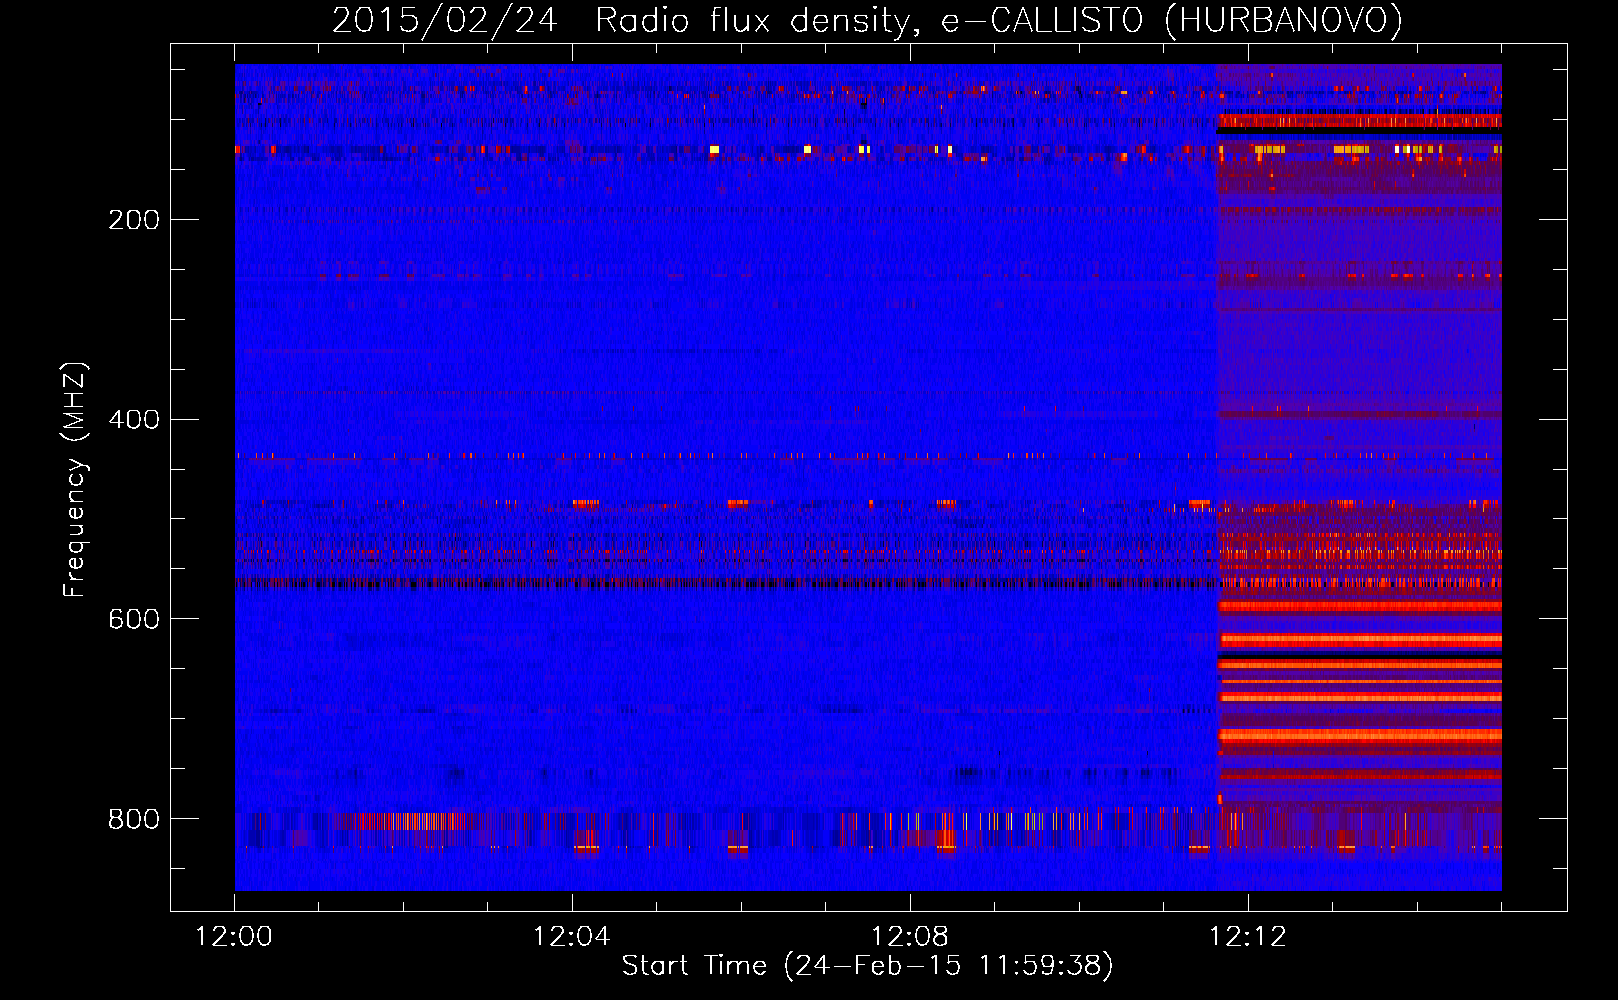This screenshot has width=1618, height=1000.
Task: Click the 12:08 time tick label
Action: click(x=910, y=937)
